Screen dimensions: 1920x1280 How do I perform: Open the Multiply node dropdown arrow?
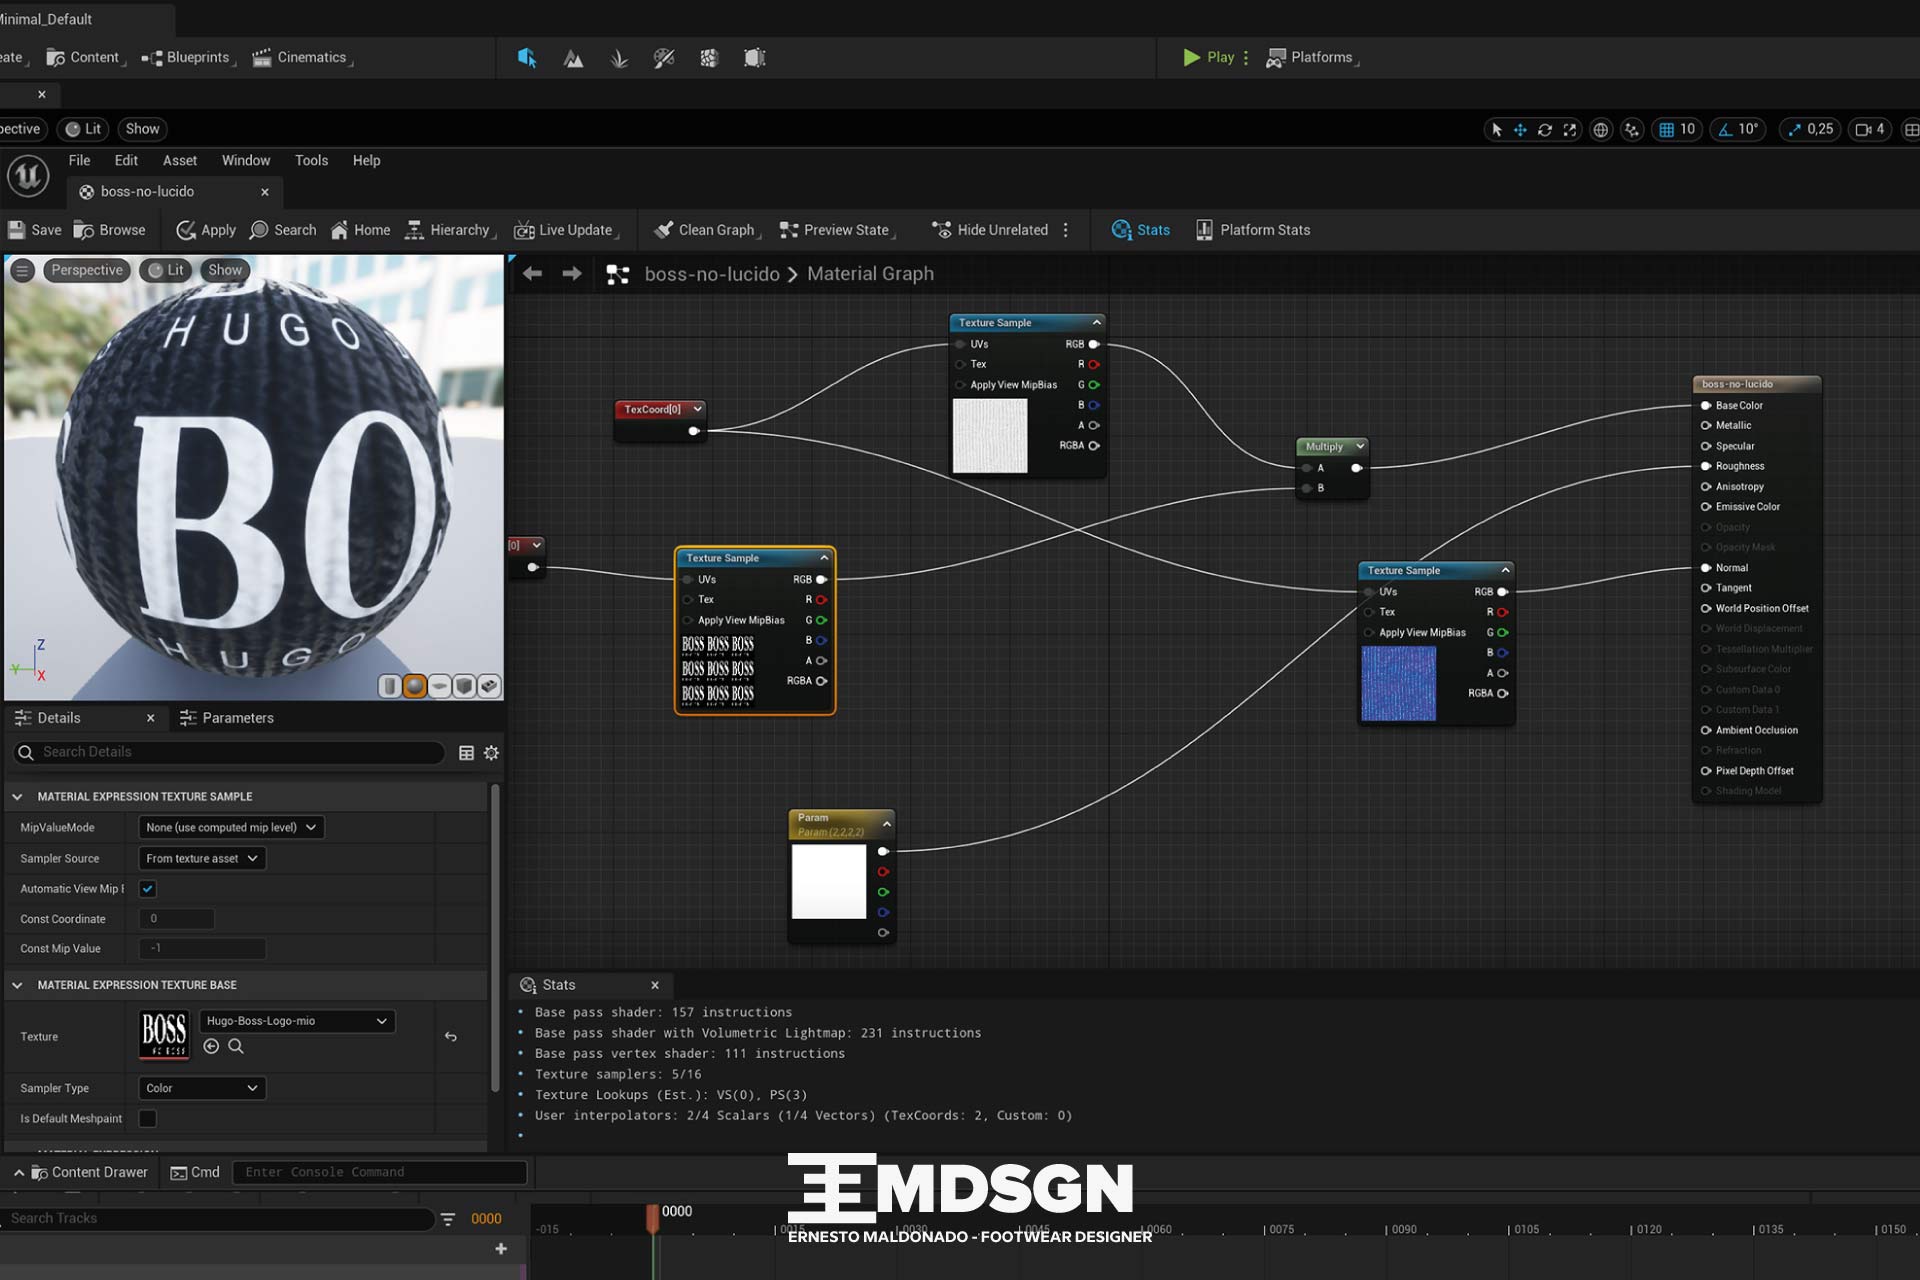[1359, 446]
